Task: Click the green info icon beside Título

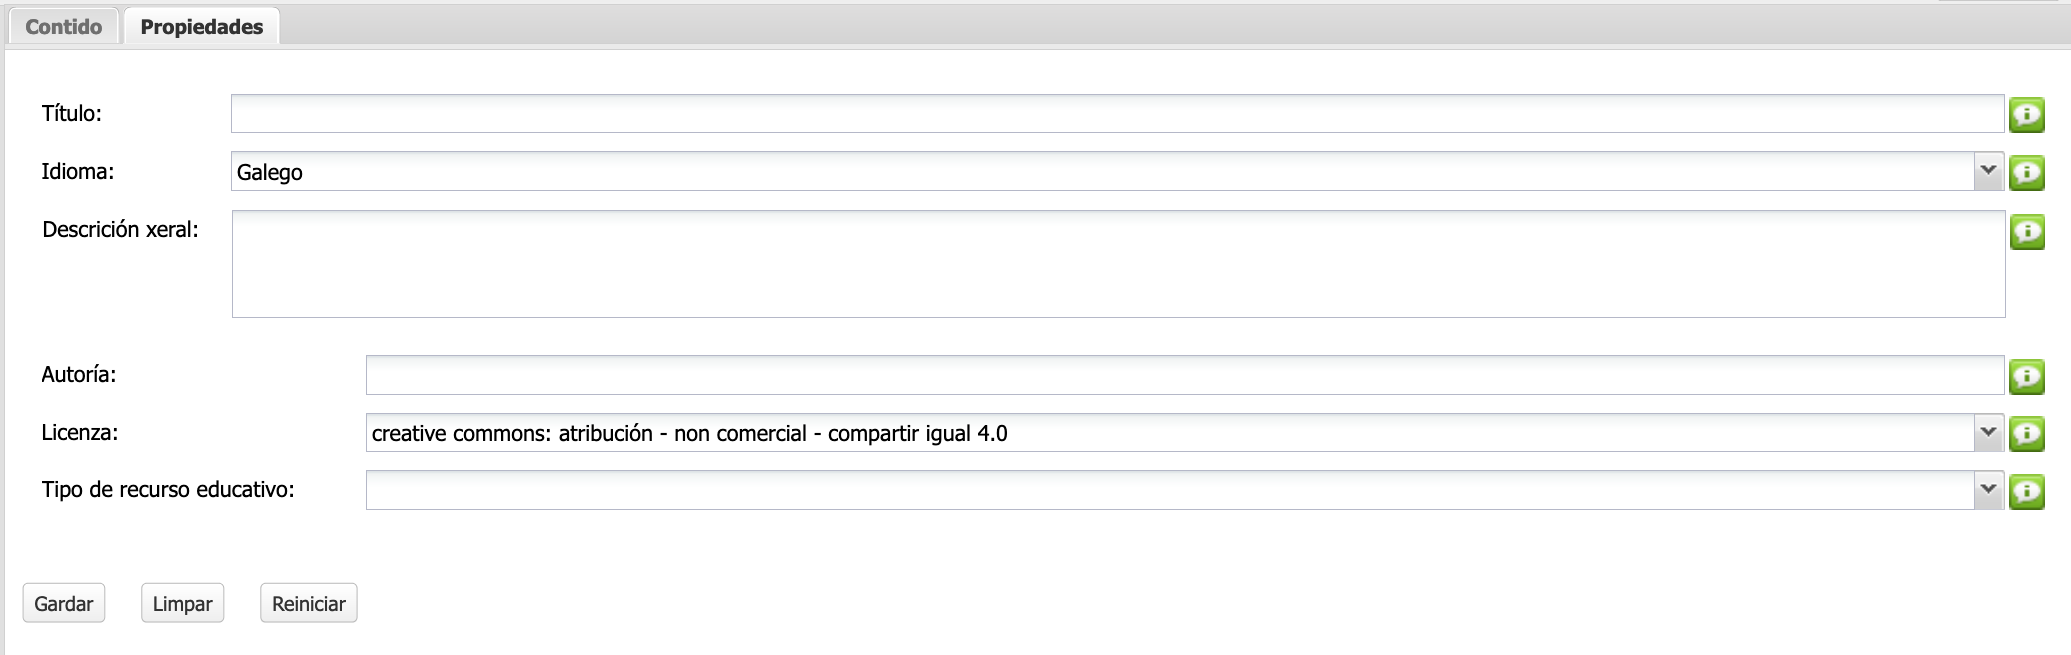Action: pyautogui.click(x=2027, y=115)
